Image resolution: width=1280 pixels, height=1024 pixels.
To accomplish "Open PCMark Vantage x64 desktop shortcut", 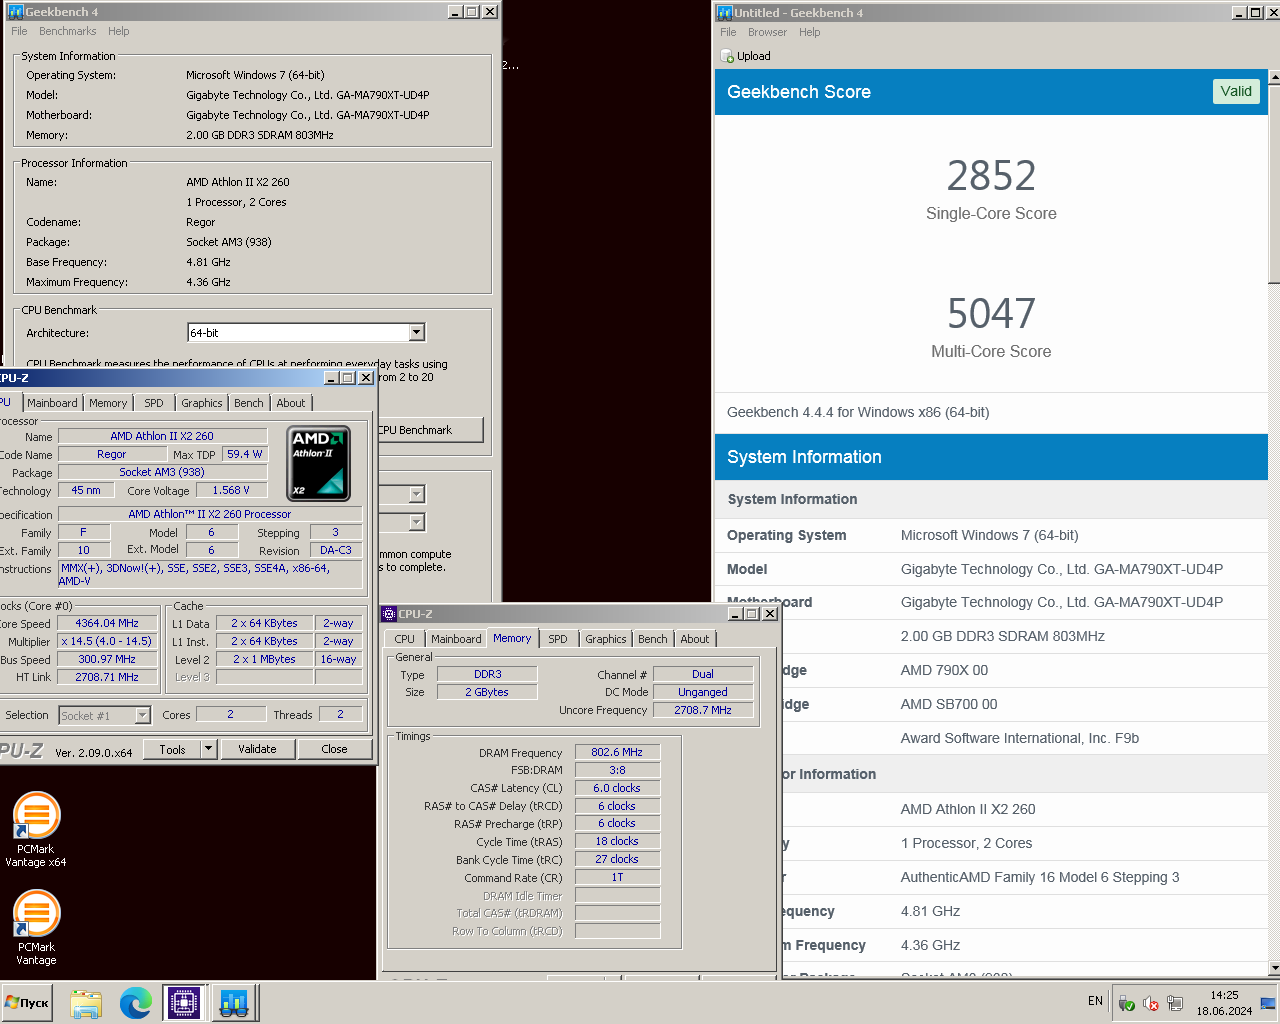I will (36, 828).
